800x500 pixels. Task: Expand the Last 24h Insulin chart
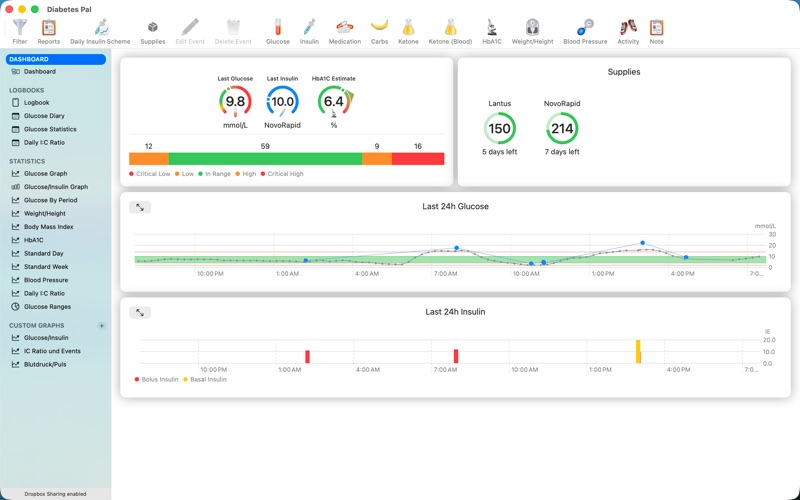(140, 312)
